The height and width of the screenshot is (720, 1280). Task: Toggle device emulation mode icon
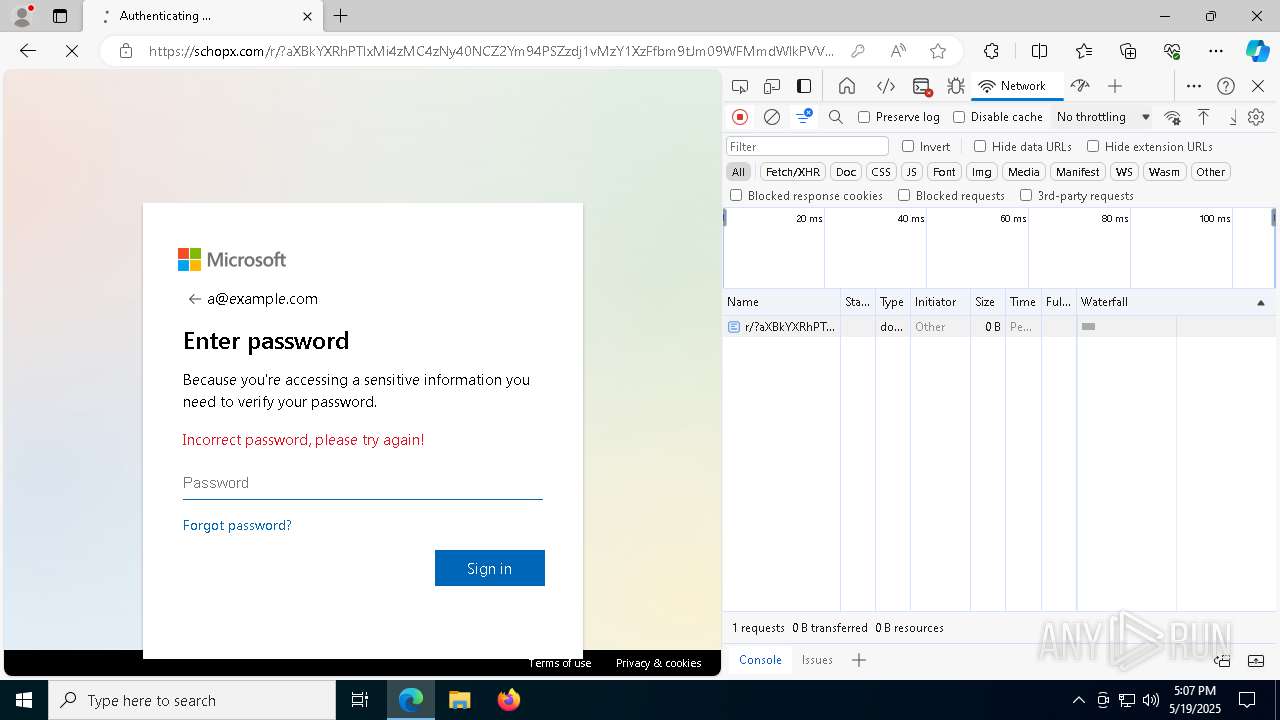pyautogui.click(x=772, y=86)
